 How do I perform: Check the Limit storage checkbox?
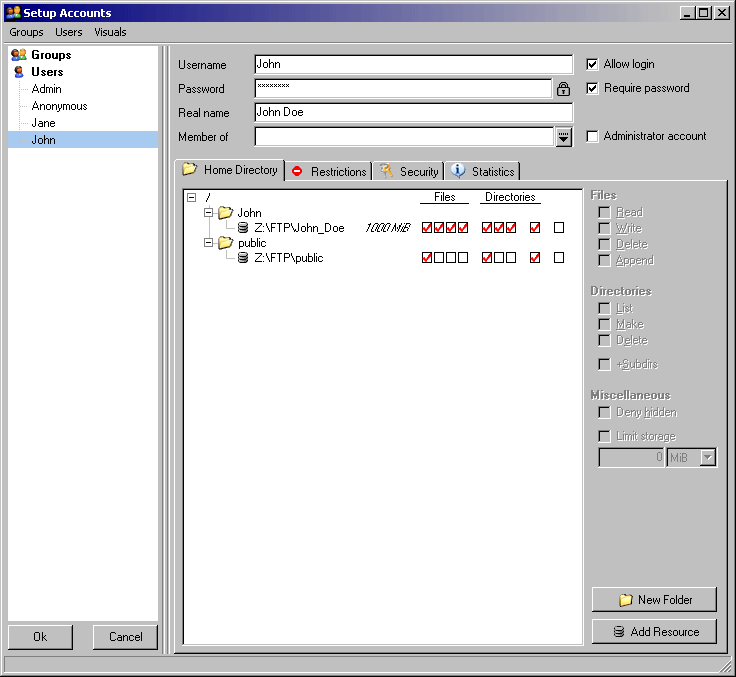[605, 437]
